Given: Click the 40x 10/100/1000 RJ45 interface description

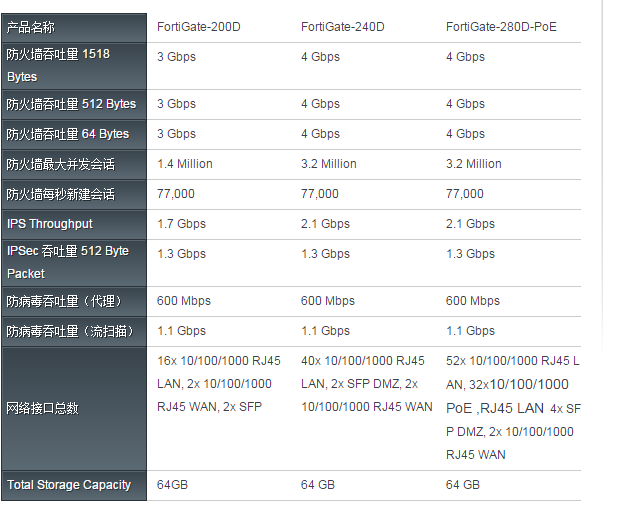Looking at the screenshot, I should click(x=367, y=384).
